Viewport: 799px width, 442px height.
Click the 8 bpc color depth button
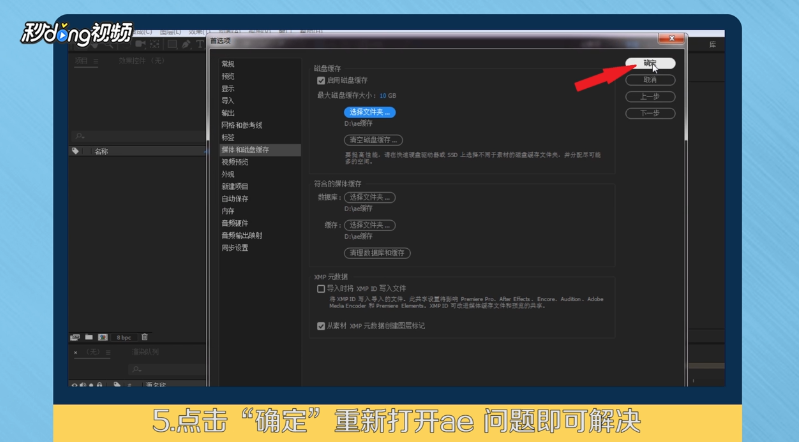coord(124,337)
